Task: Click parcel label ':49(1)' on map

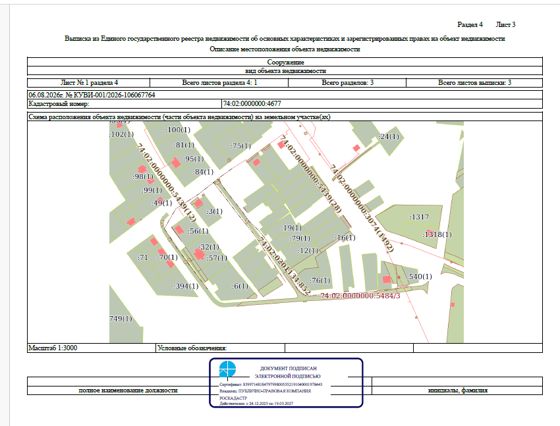Action: [162, 203]
